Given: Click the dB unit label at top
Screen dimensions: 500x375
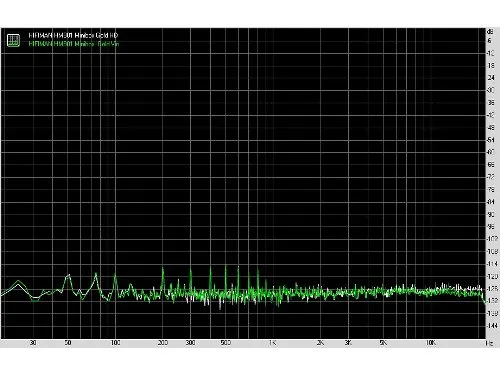Looking at the screenshot, I should point(490,32).
